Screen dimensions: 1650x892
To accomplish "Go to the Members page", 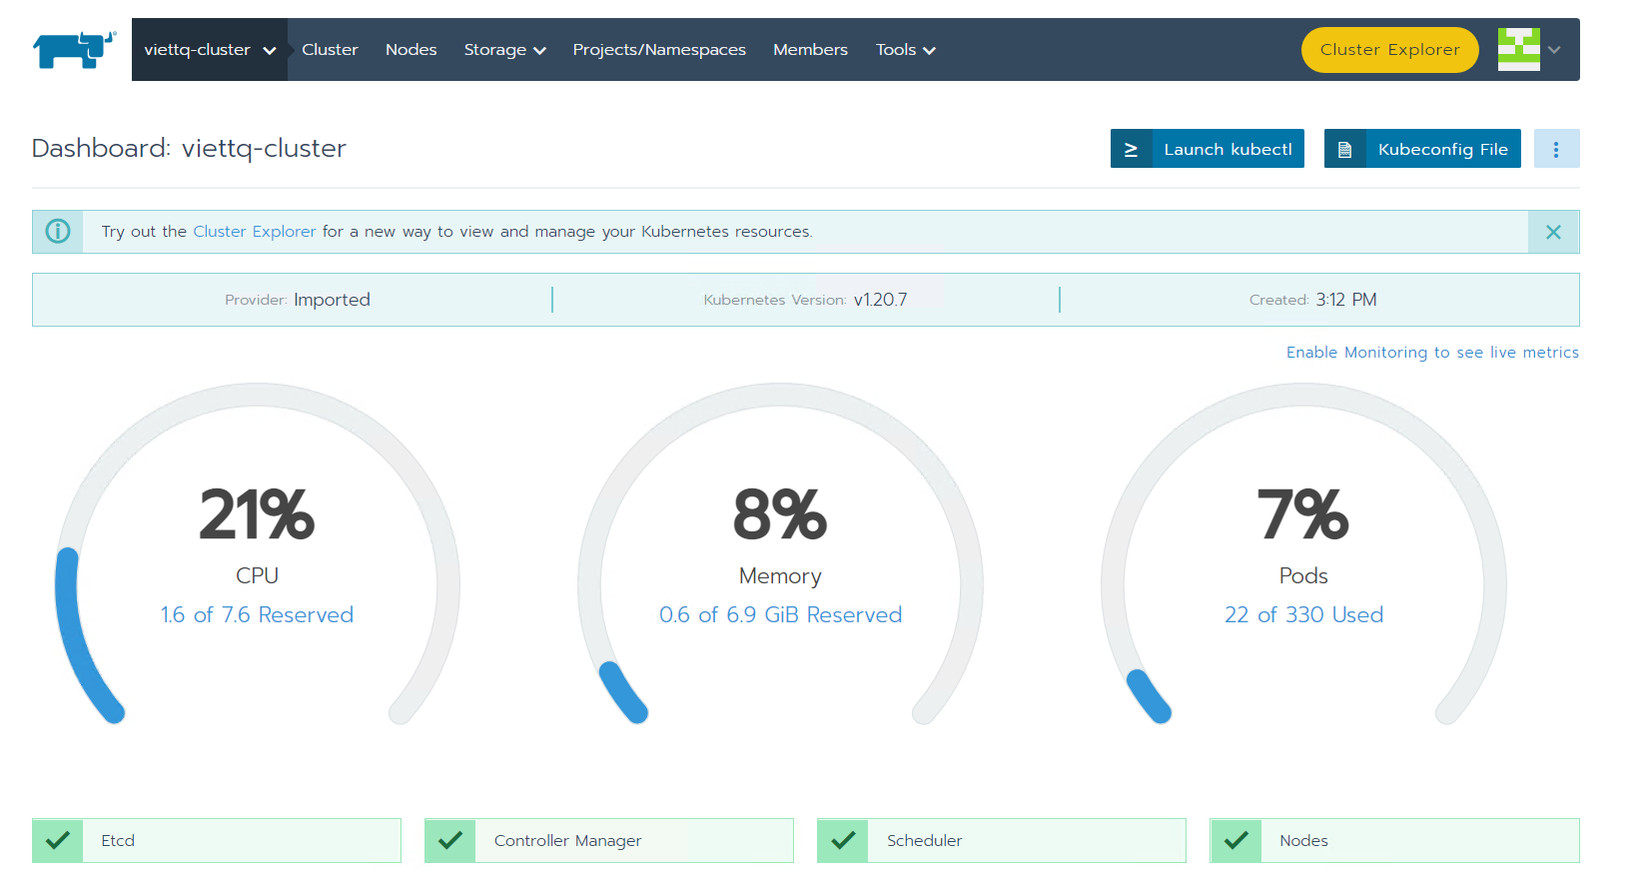I will point(810,50).
